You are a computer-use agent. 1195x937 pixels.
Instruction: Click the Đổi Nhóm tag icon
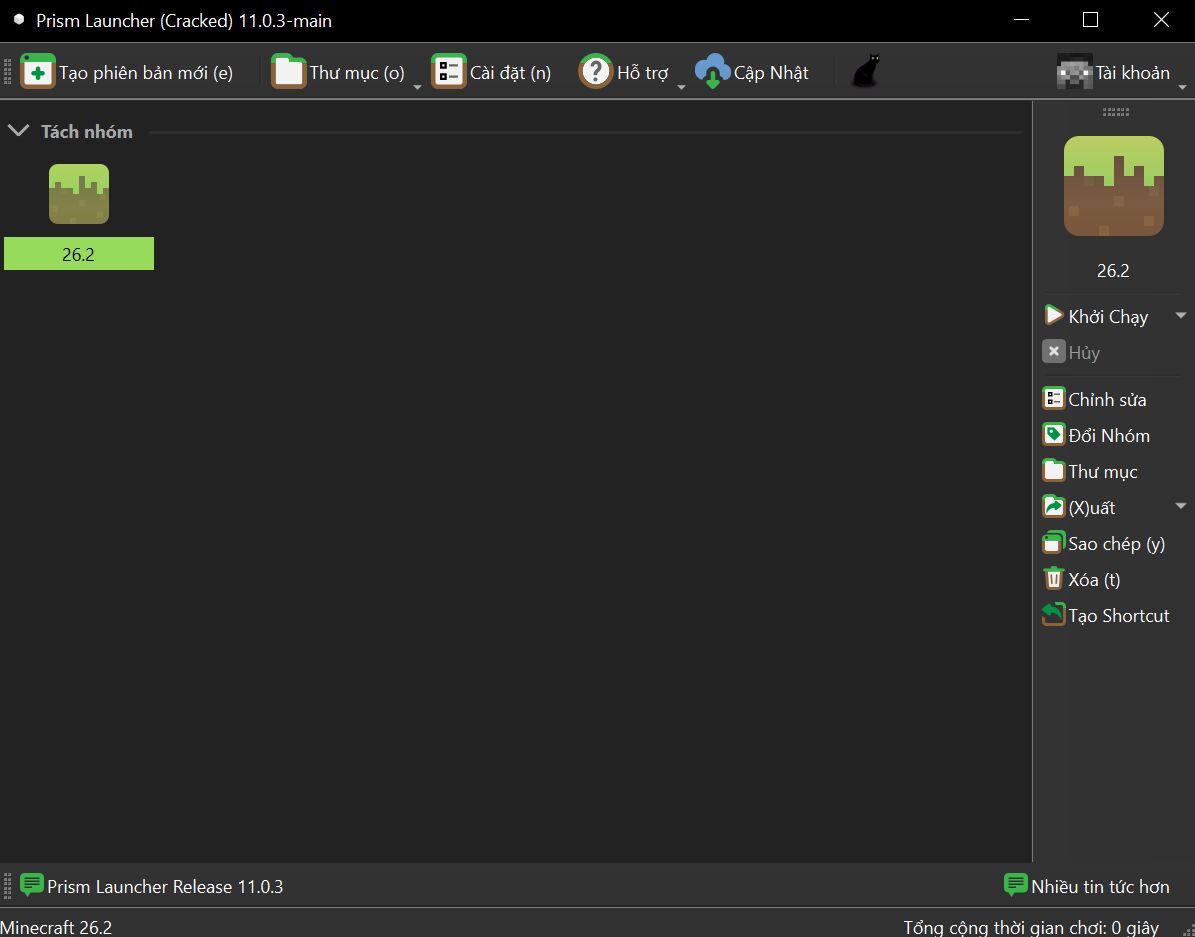pos(1053,435)
